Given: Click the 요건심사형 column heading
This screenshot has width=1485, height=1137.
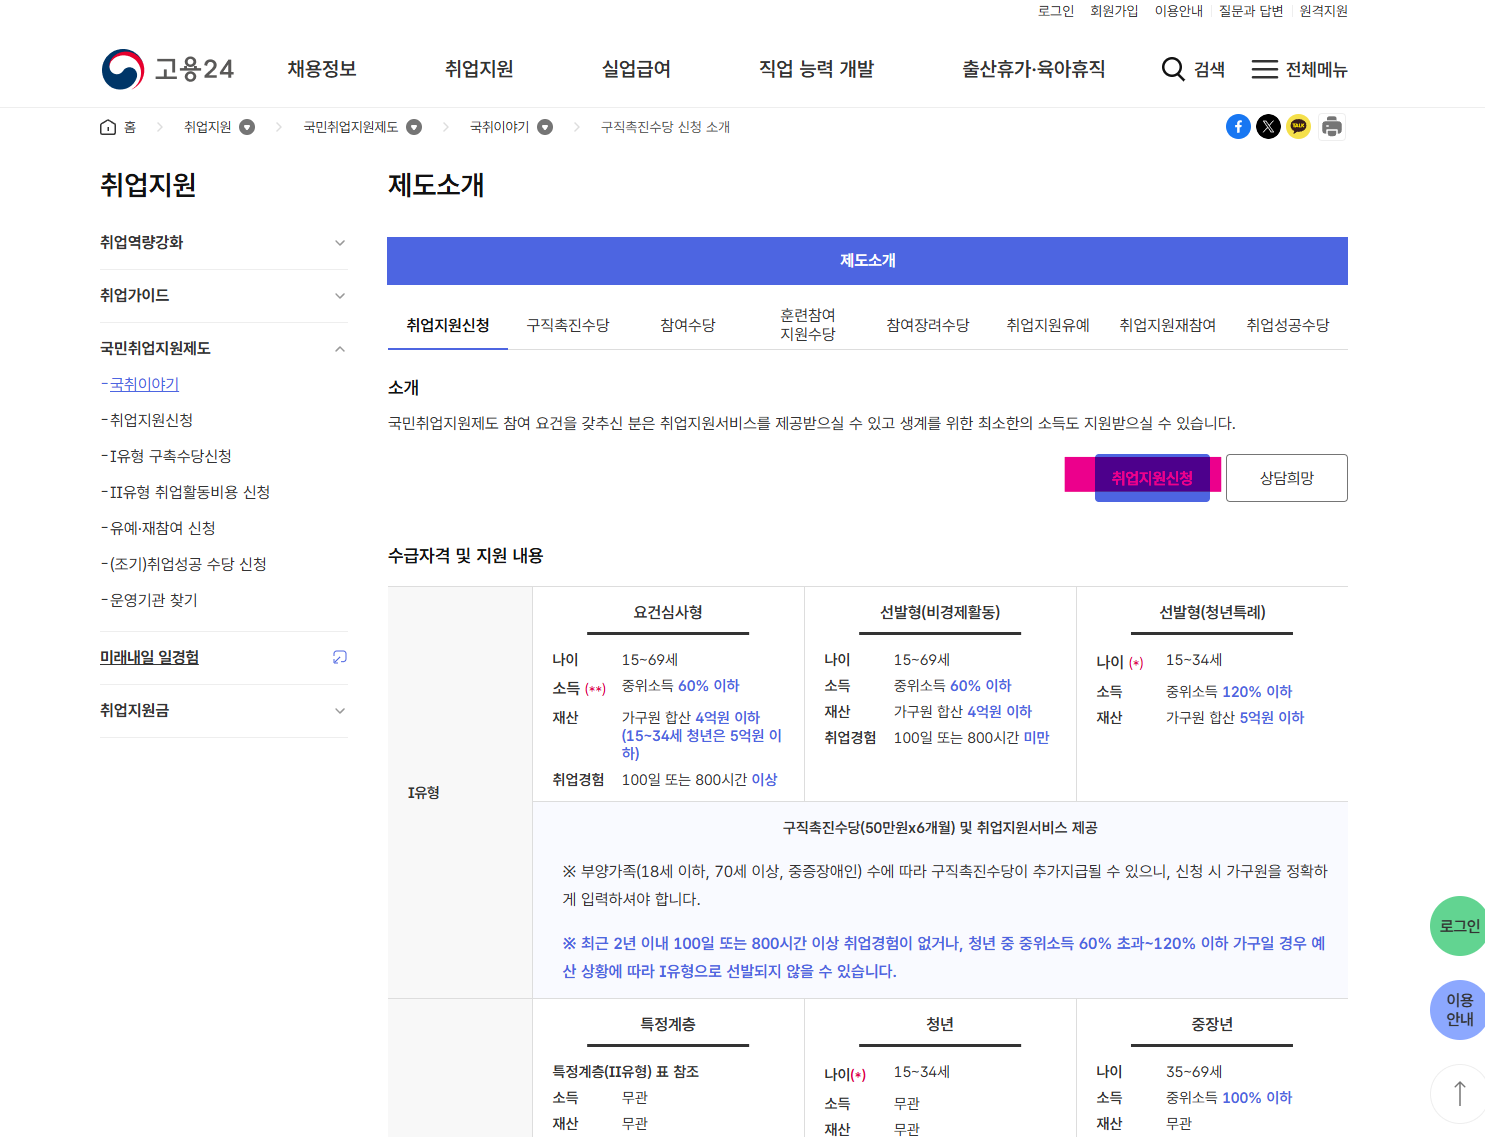Looking at the screenshot, I should click(668, 612).
